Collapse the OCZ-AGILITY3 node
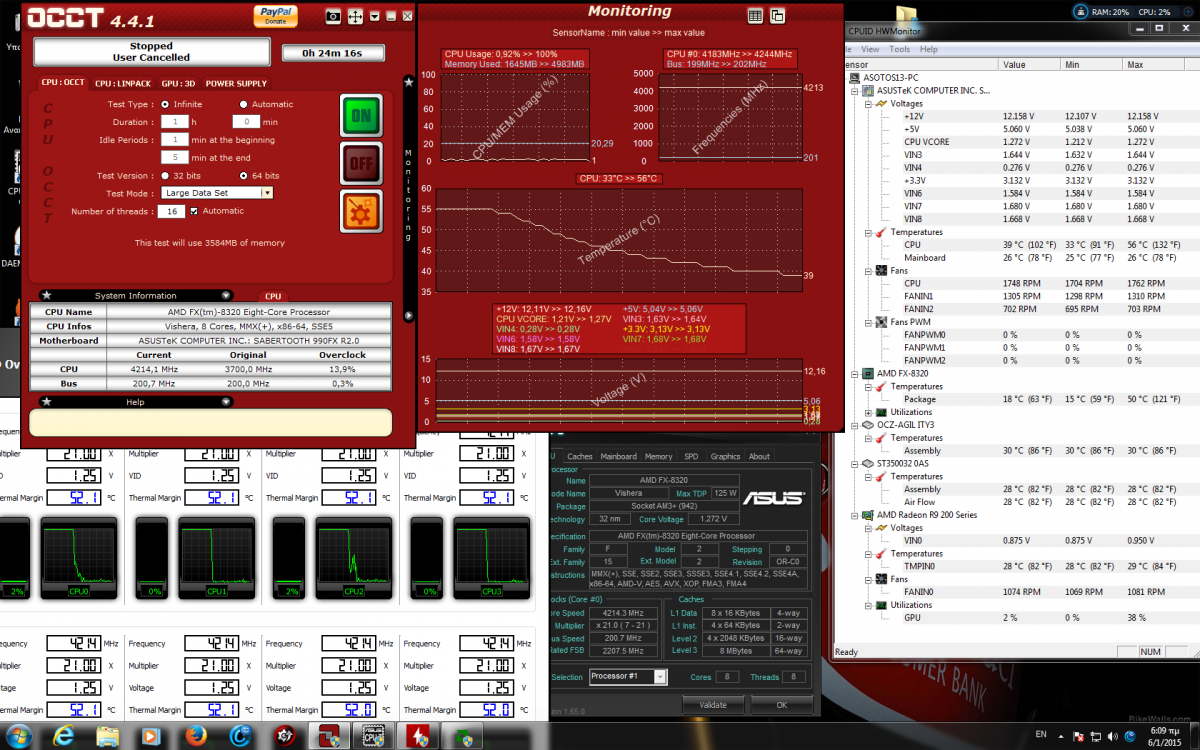 855,425
